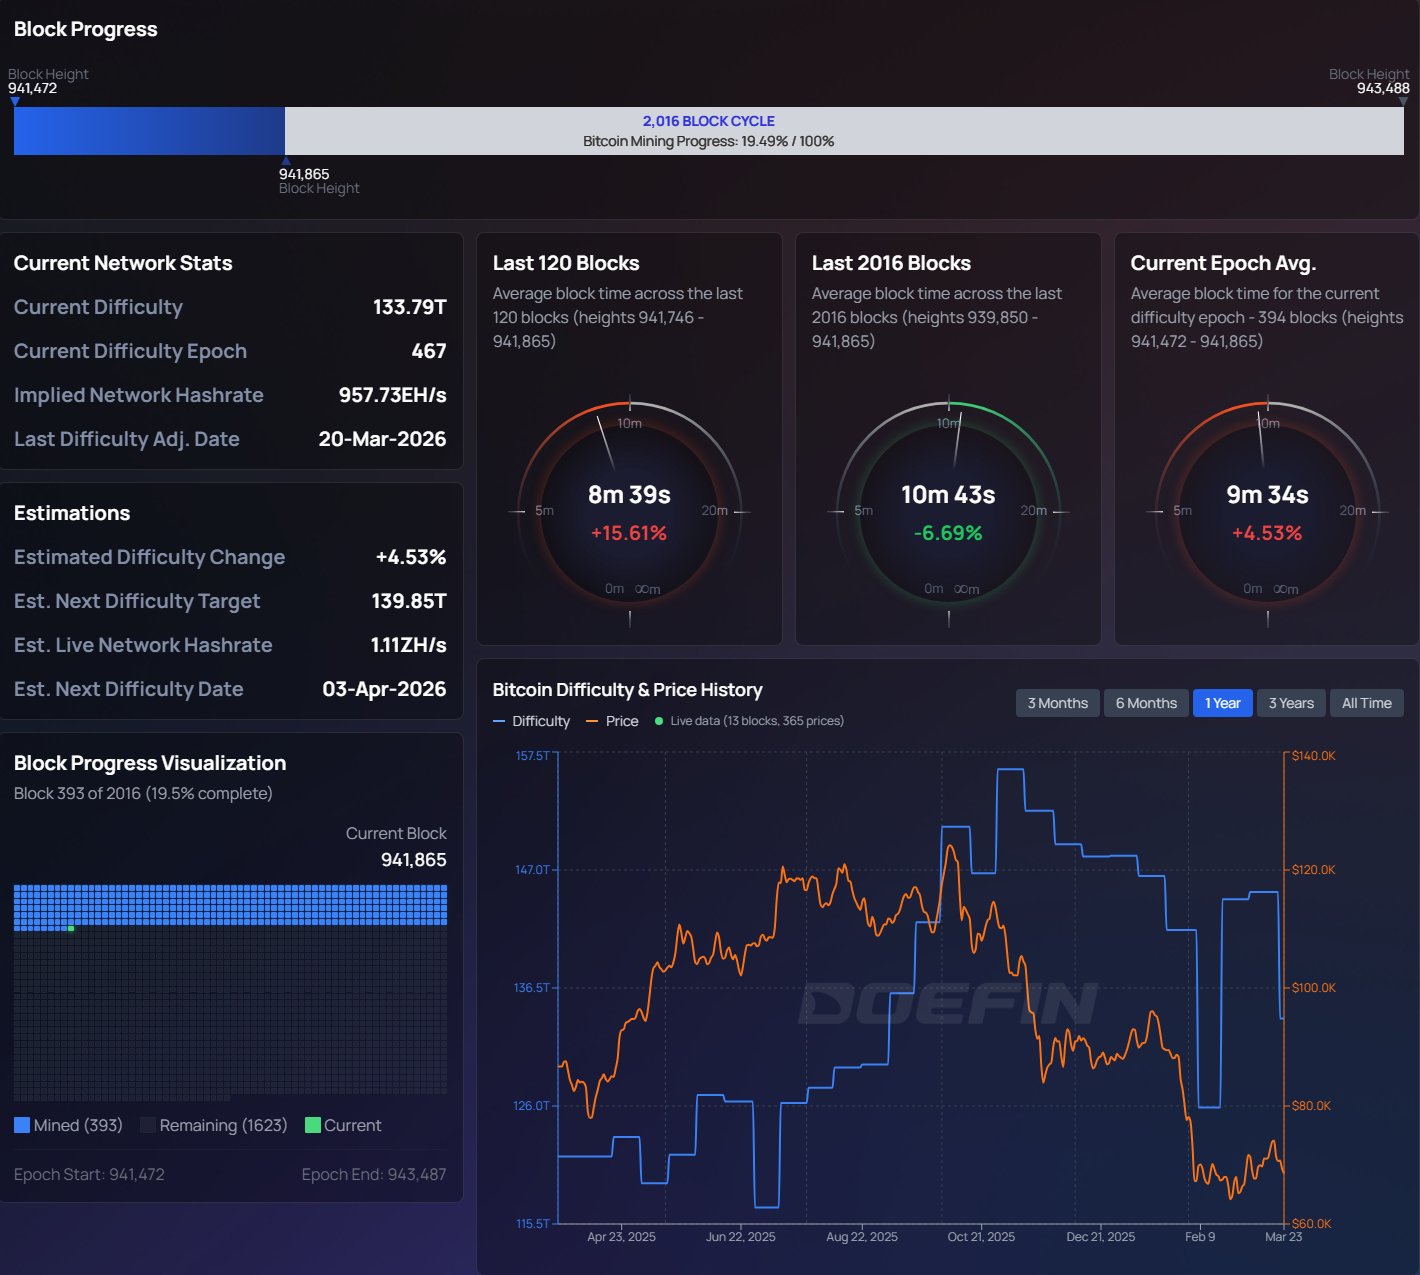The height and width of the screenshot is (1275, 1420).
Task: Toggle the Difficulty series in chart legend
Action: tap(531, 721)
